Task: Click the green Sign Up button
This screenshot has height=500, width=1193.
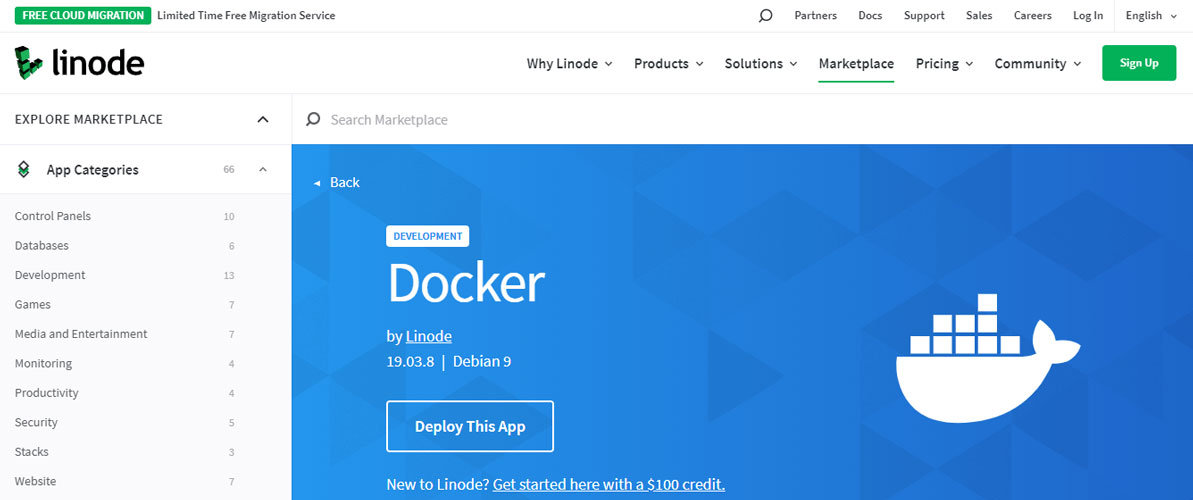Action: click(x=1139, y=63)
